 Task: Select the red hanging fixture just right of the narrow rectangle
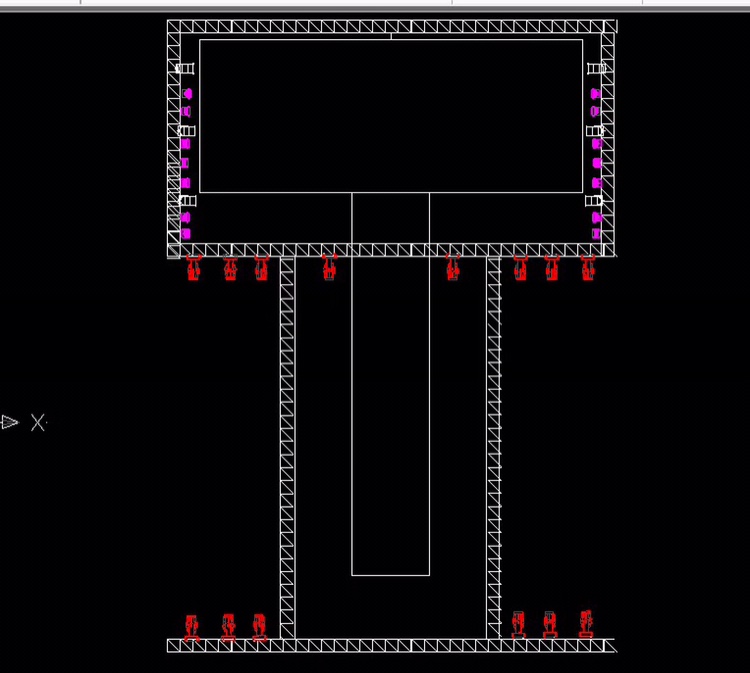point(453,267)
